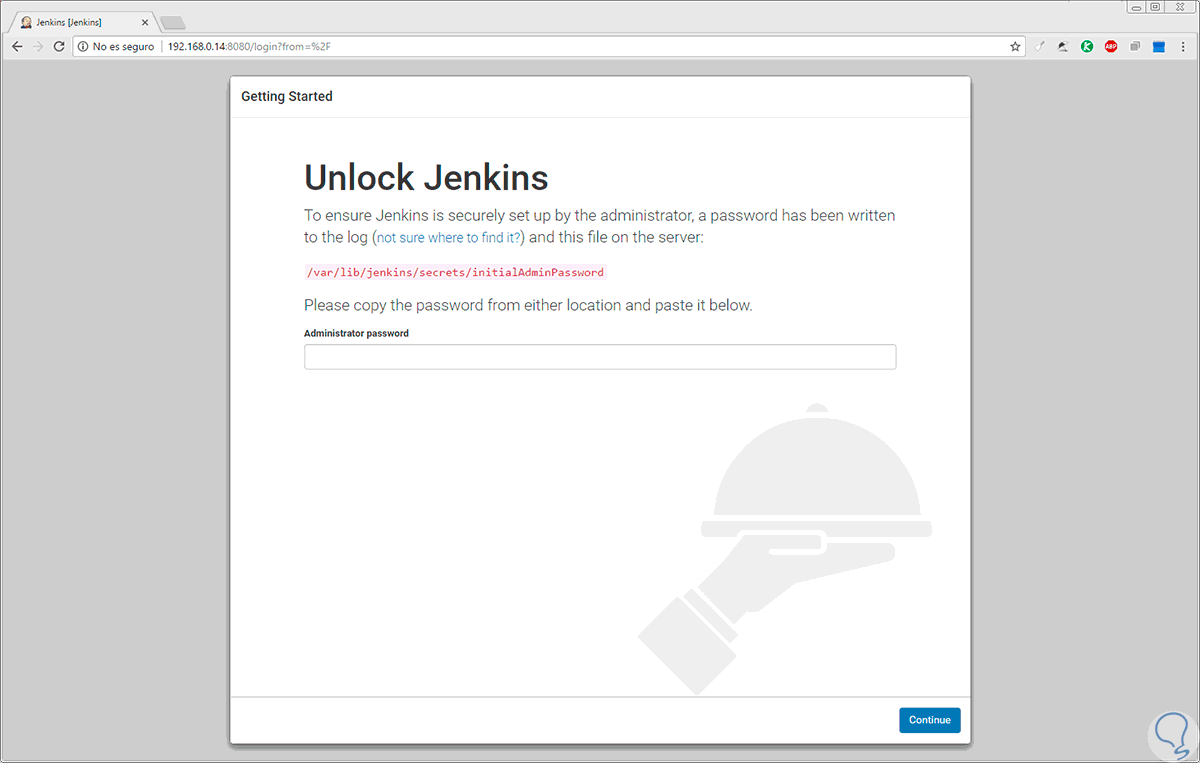Open the 'not sure where to find it?' link
The width and height of the screenshot is (1200, 763).
click(x=449, y=238)
